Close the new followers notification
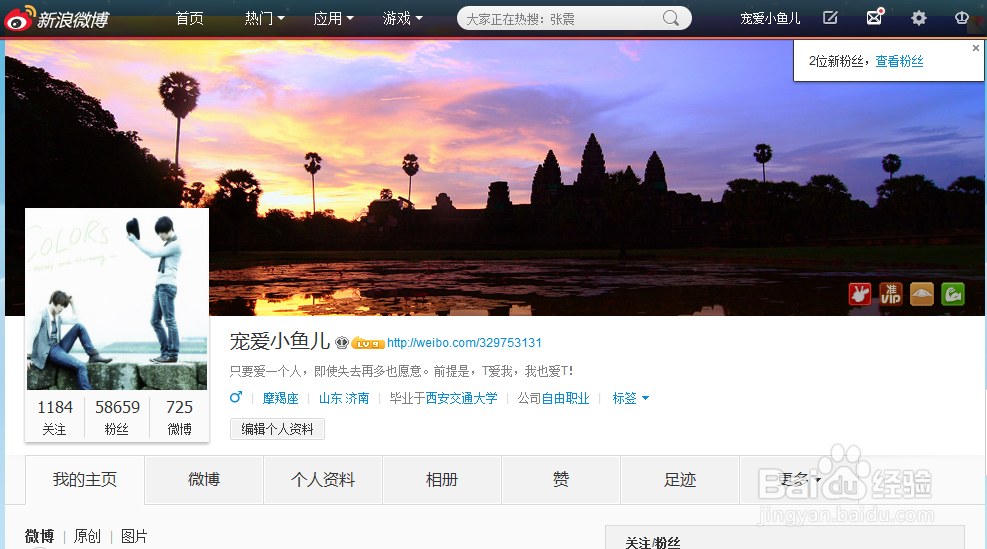 (976, 48)
